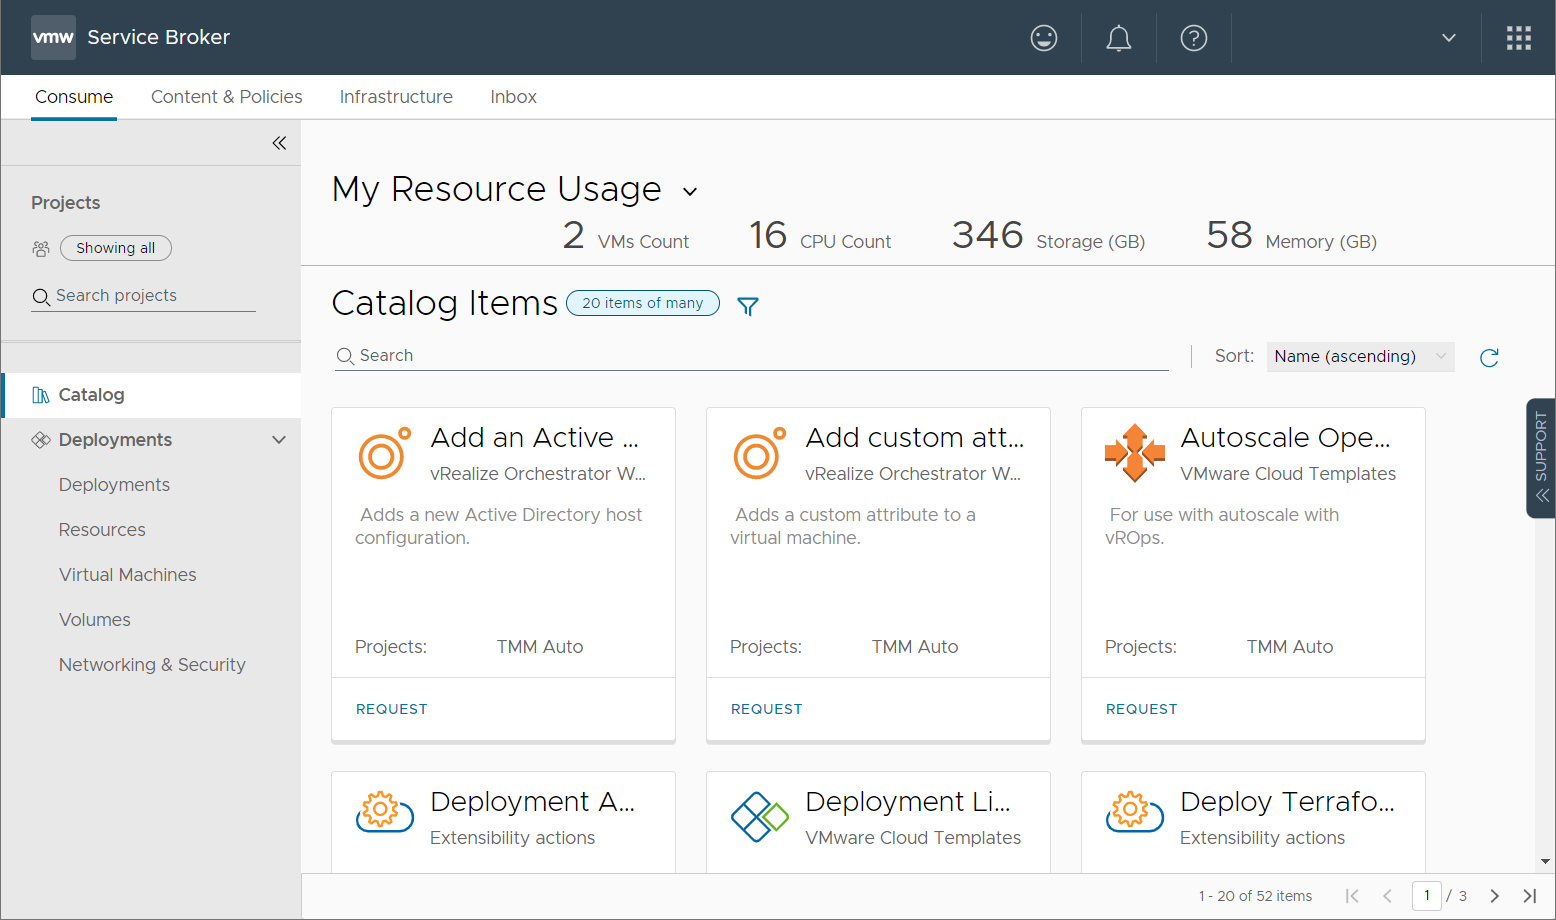The width and height of the screenshot is (1556, 920).
Task: Click the Add custom att... card title
Action: tap(915, 438)
